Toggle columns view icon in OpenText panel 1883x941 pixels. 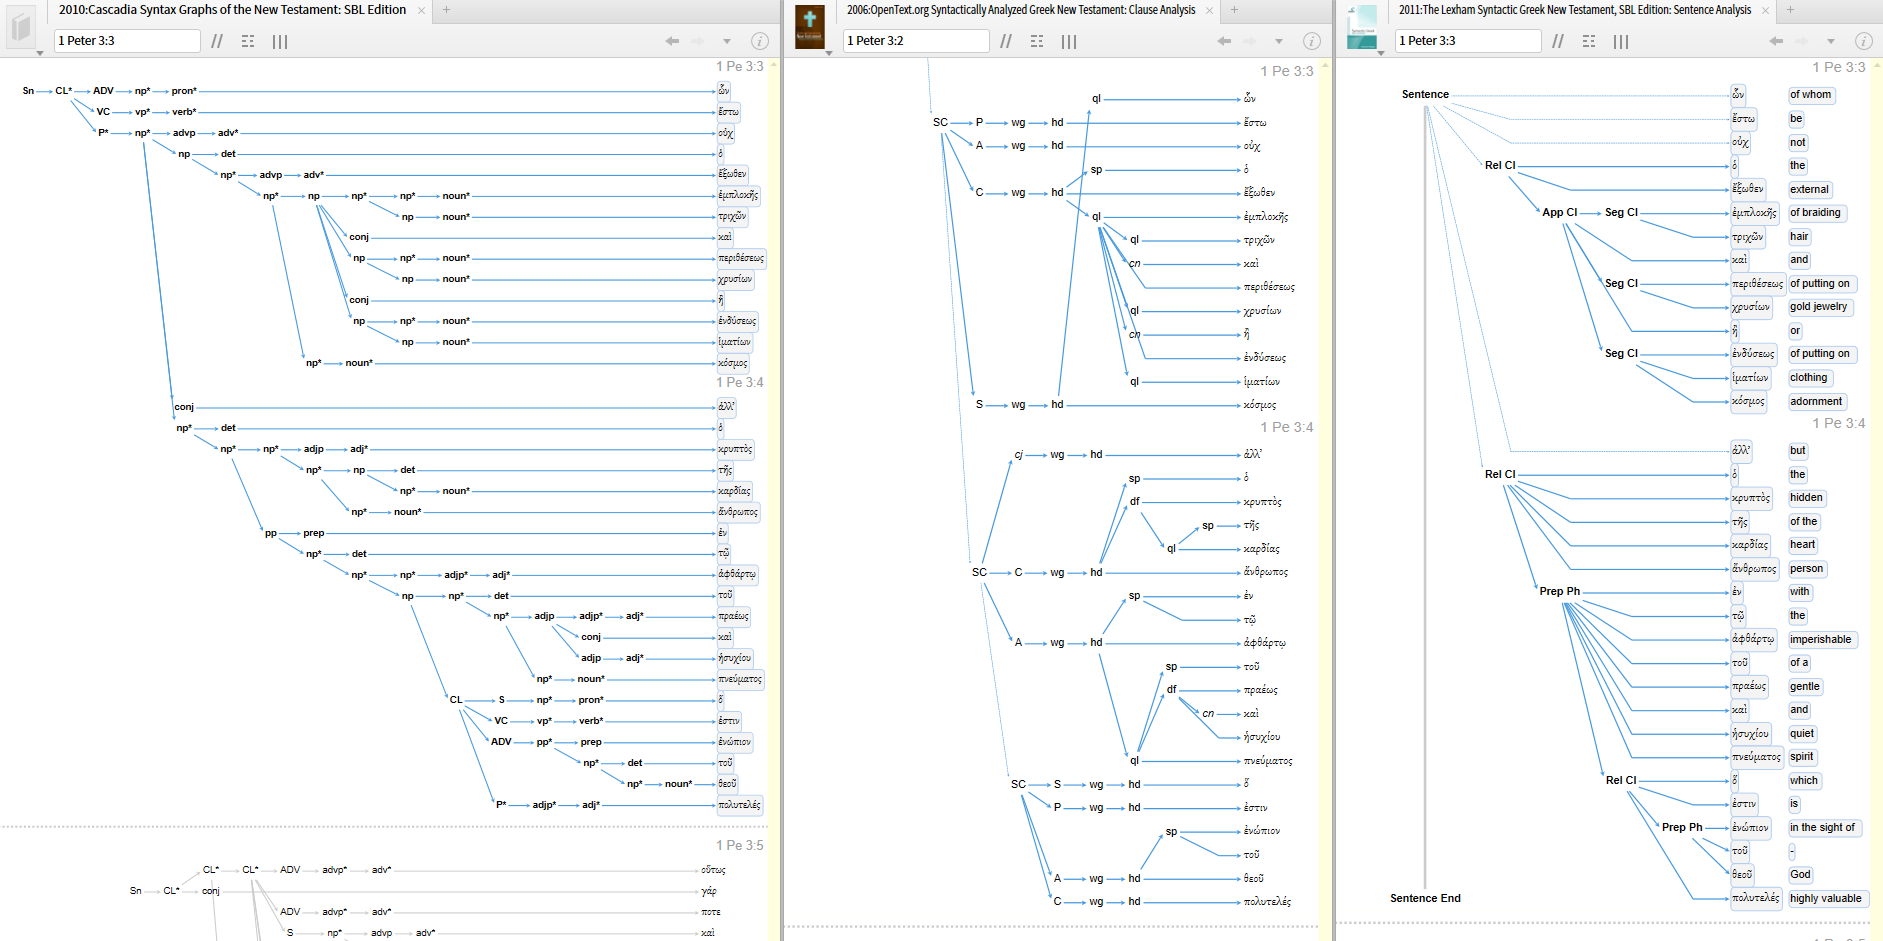[x=1069, y=41]
